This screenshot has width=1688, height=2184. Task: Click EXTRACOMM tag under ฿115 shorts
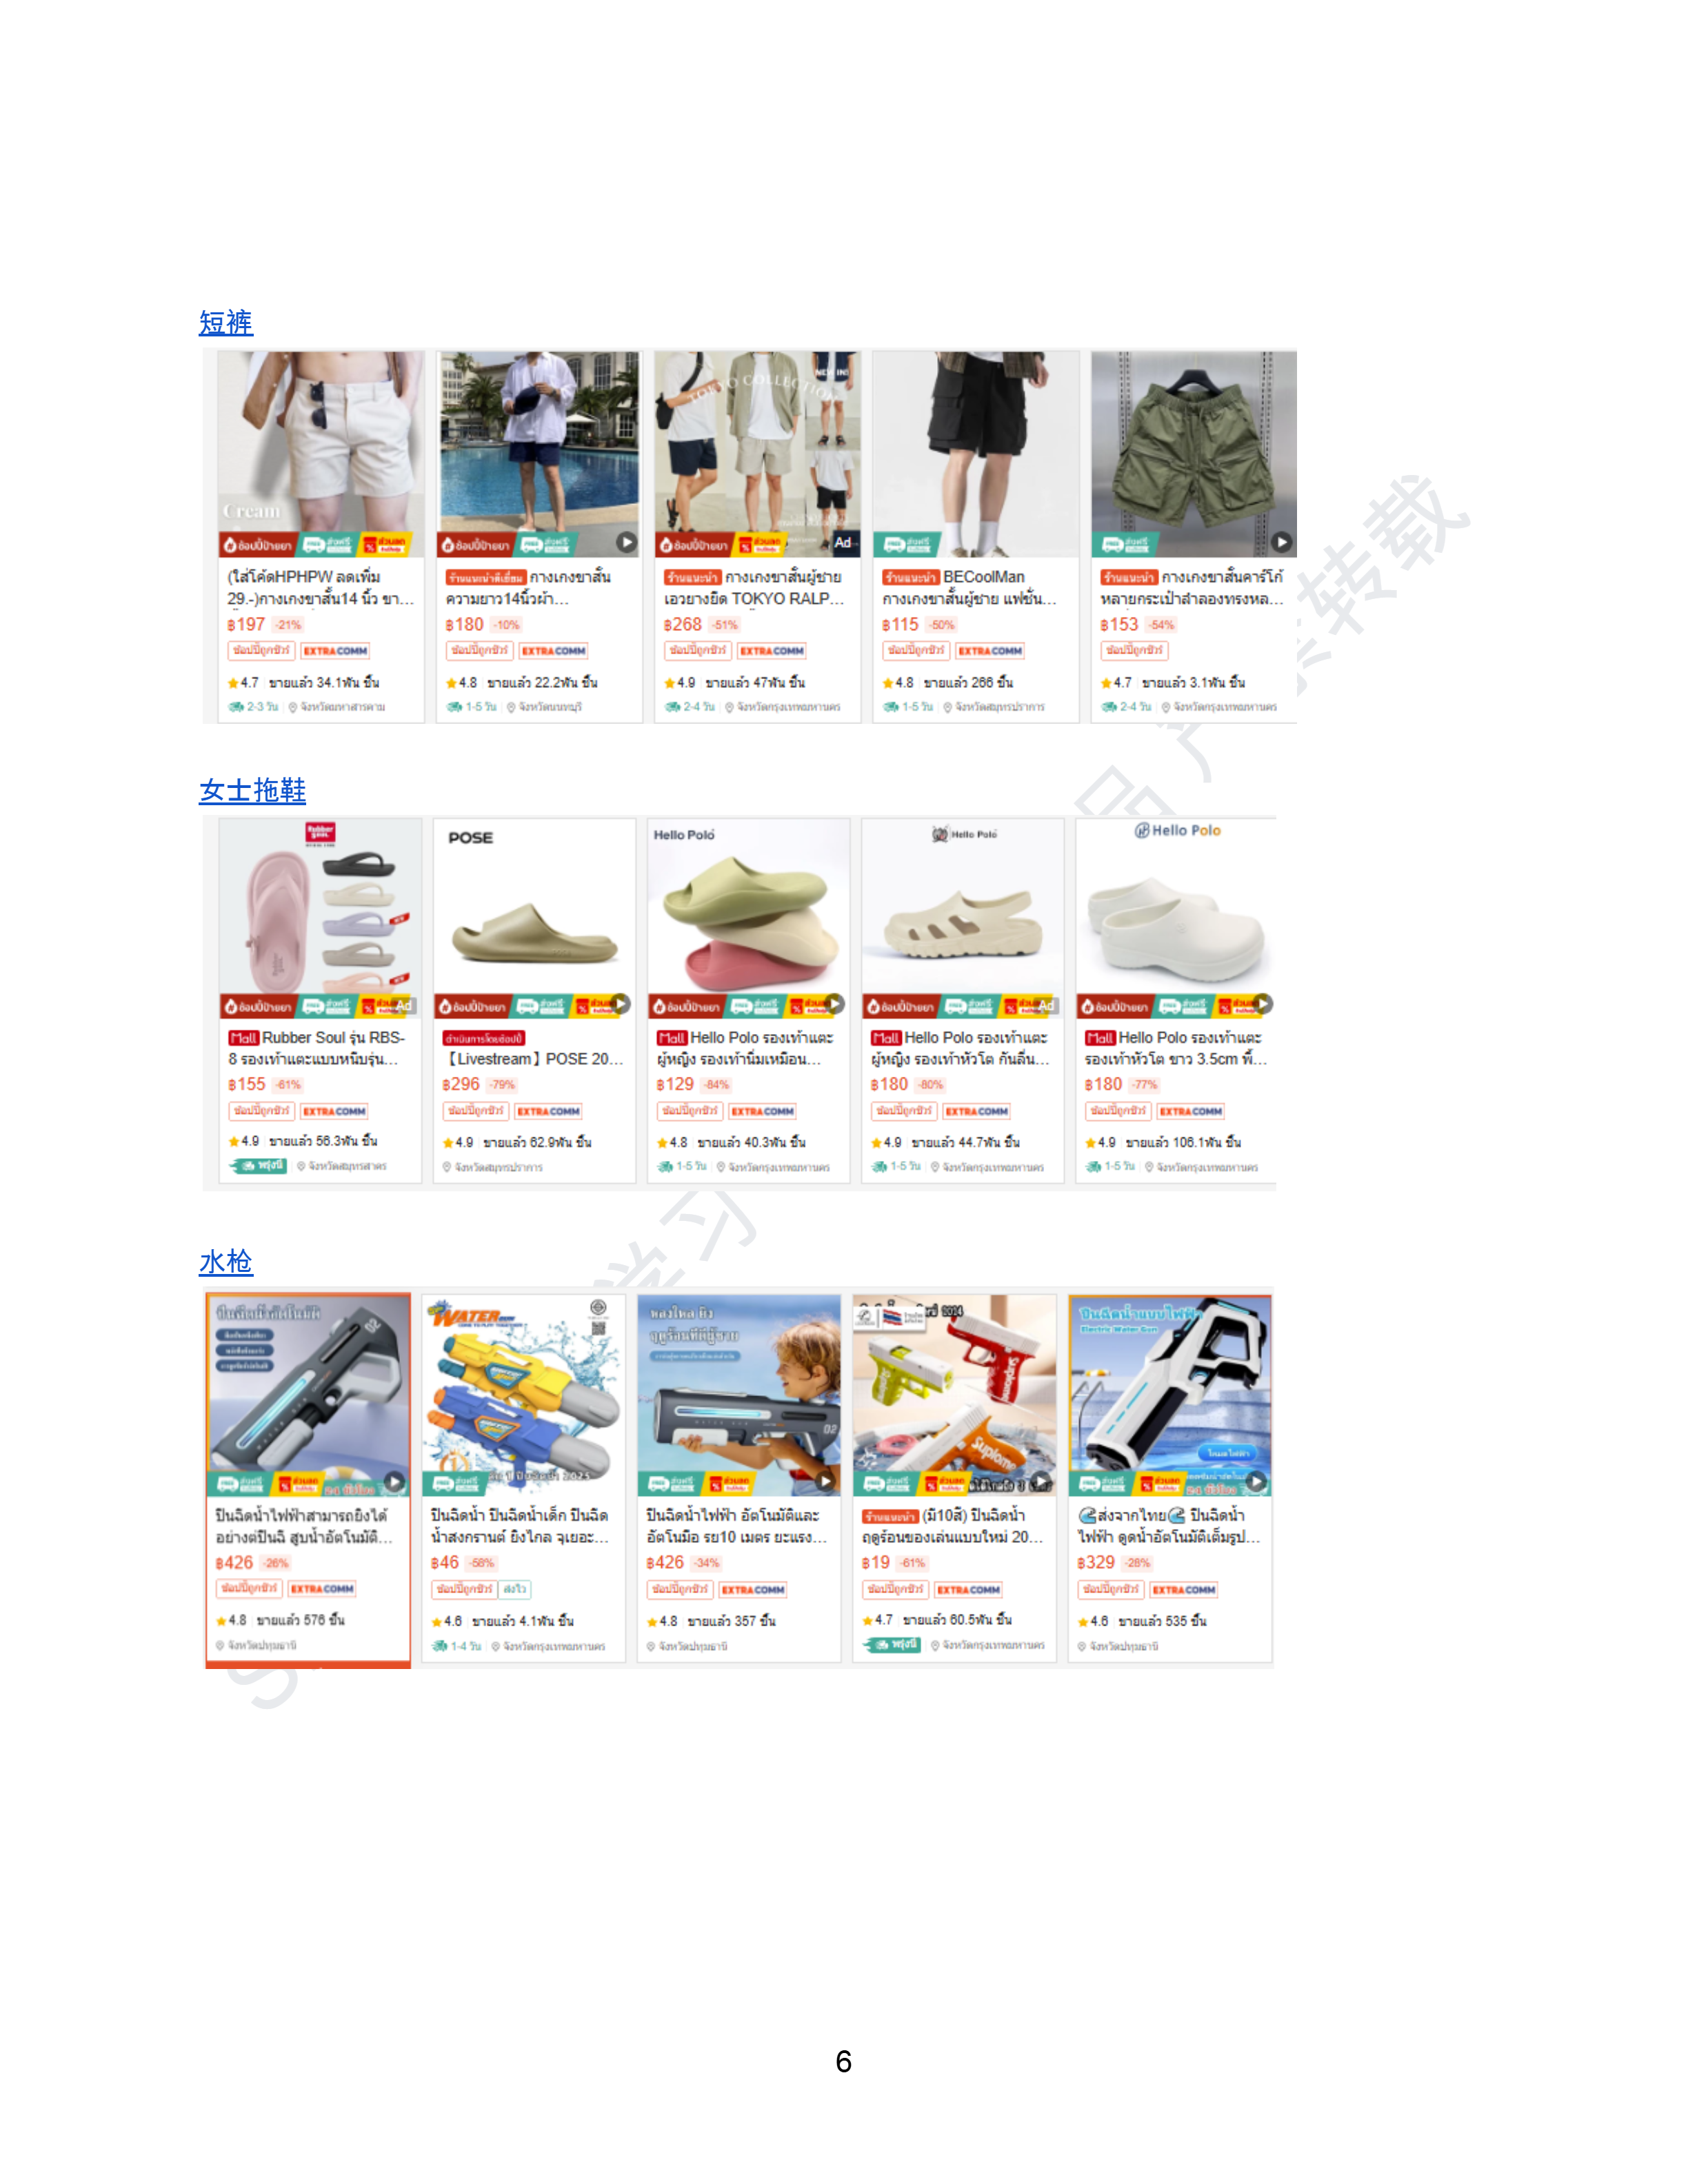coord(989,651)
